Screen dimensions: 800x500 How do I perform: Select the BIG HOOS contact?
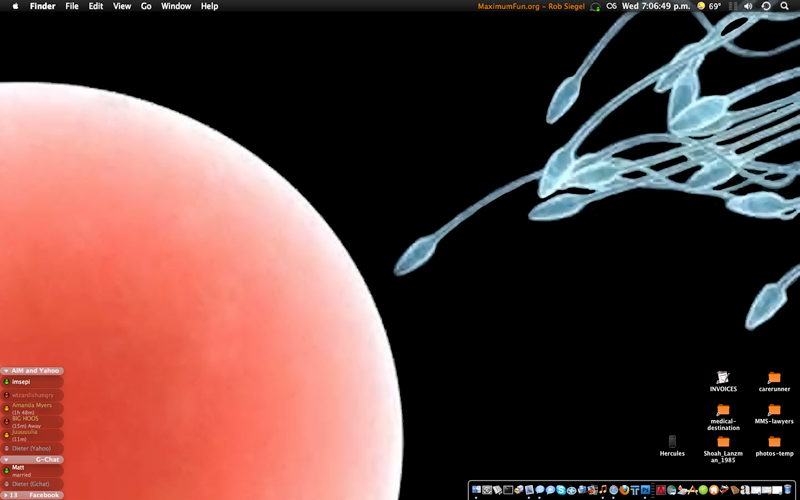tap(32, 421)
